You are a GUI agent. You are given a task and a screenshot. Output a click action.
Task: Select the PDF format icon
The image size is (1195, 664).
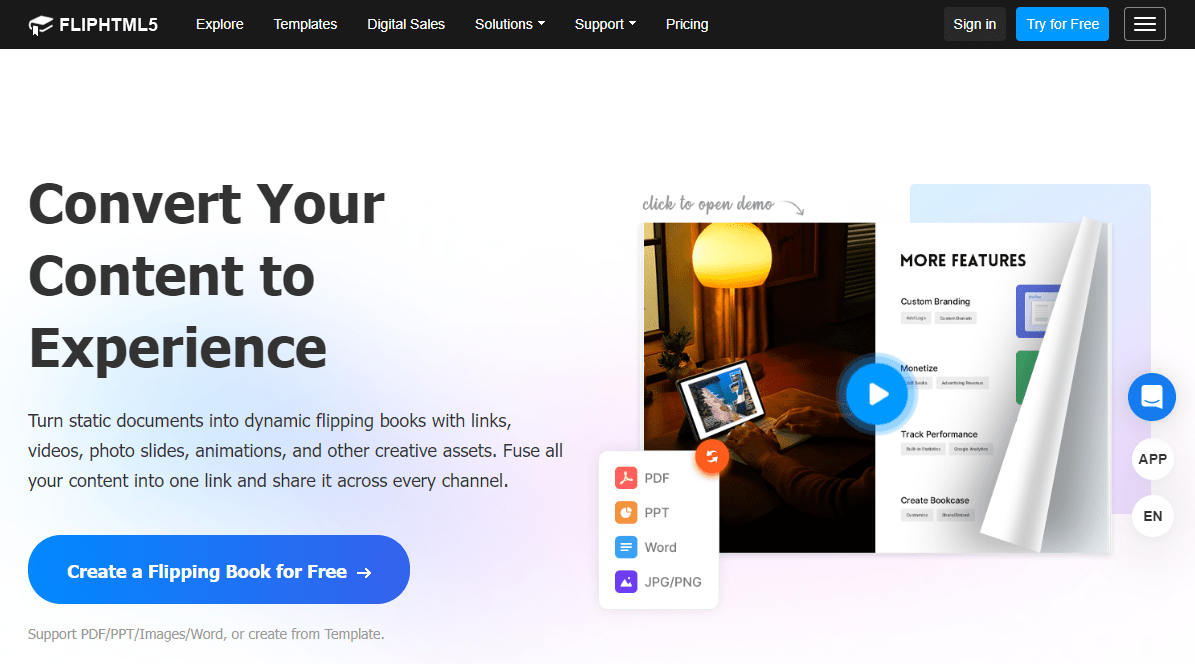click(627, 478)
